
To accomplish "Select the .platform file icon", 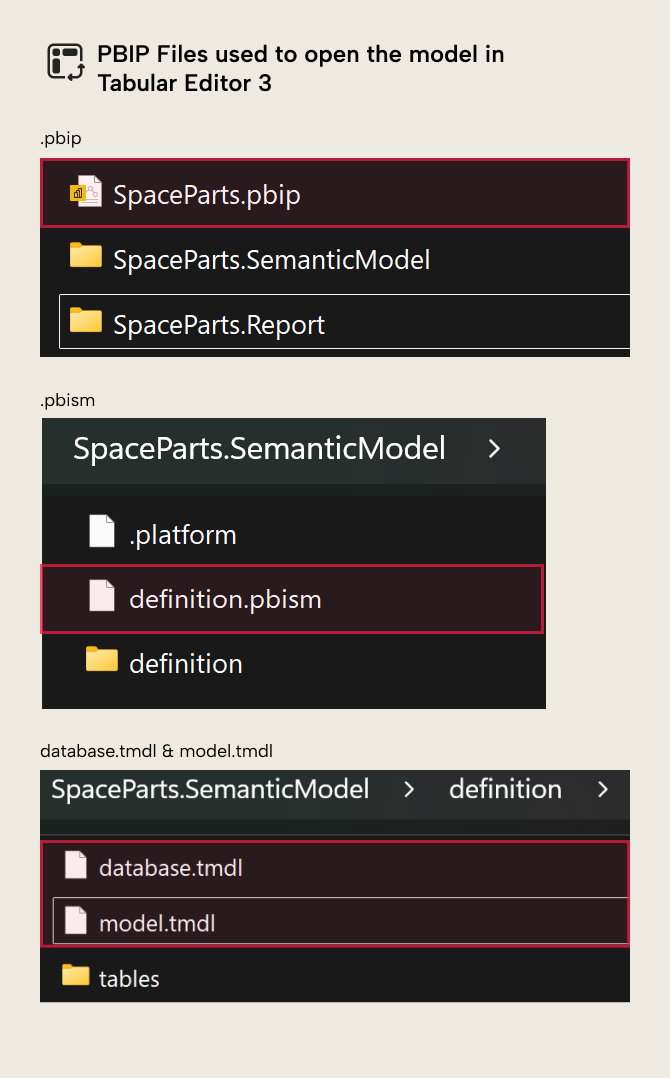I will (102, 533).
